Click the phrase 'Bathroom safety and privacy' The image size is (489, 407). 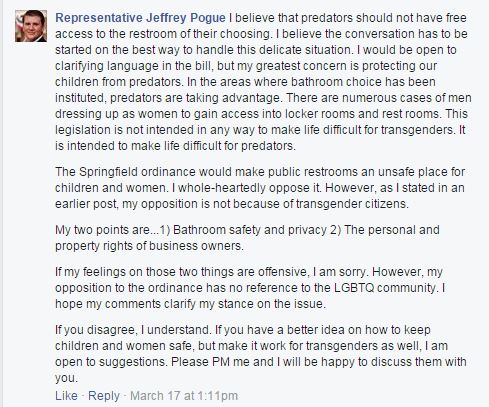[250, 230]
